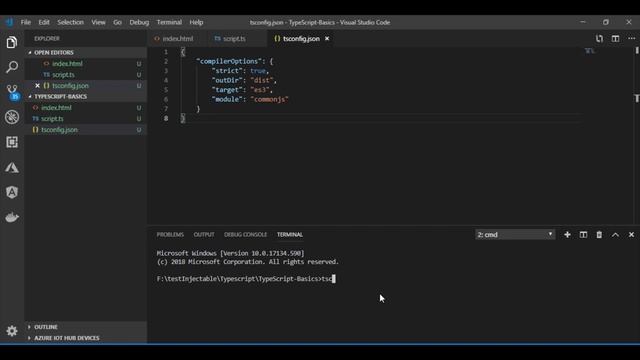The image size is (640, 360).
Task: Kill terminal with trash icon
Action: click(x=599, y=235)
